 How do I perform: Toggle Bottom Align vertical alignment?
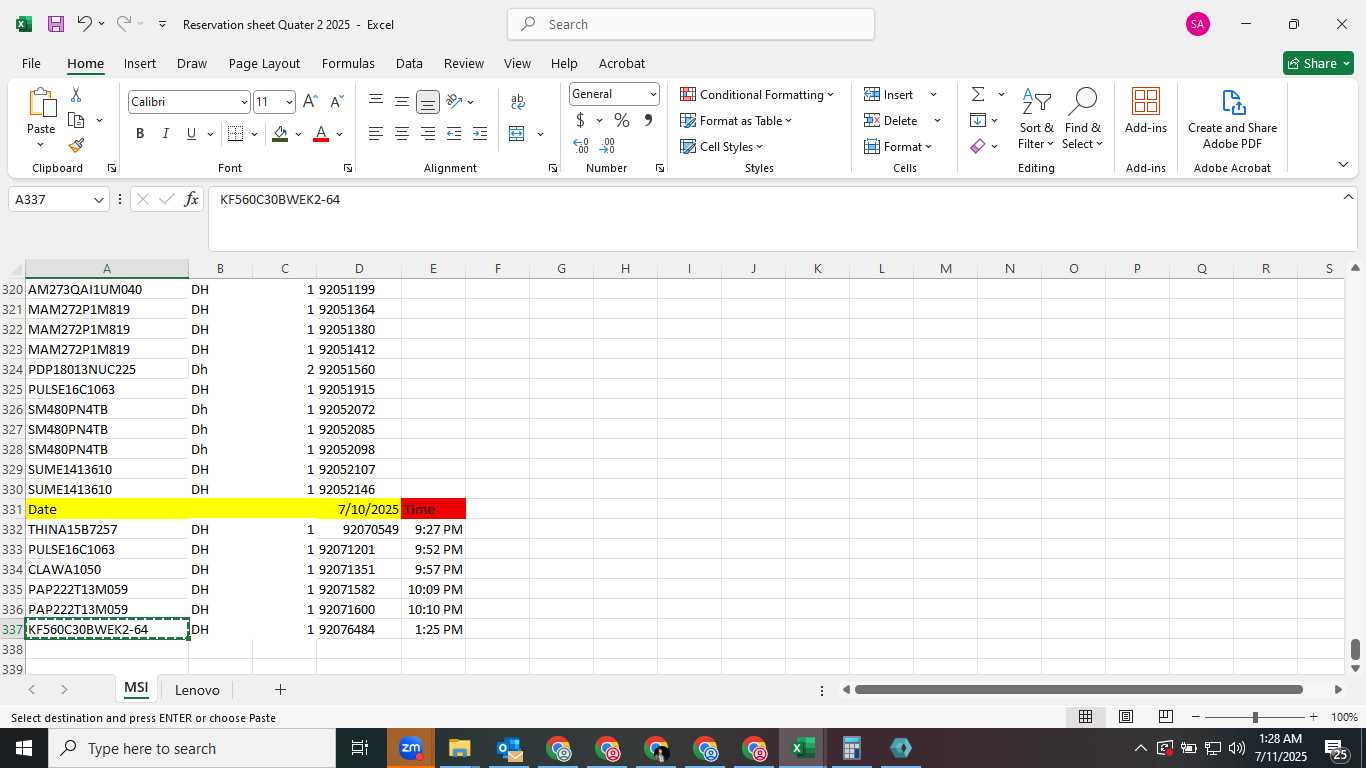(x=428, y=102)
